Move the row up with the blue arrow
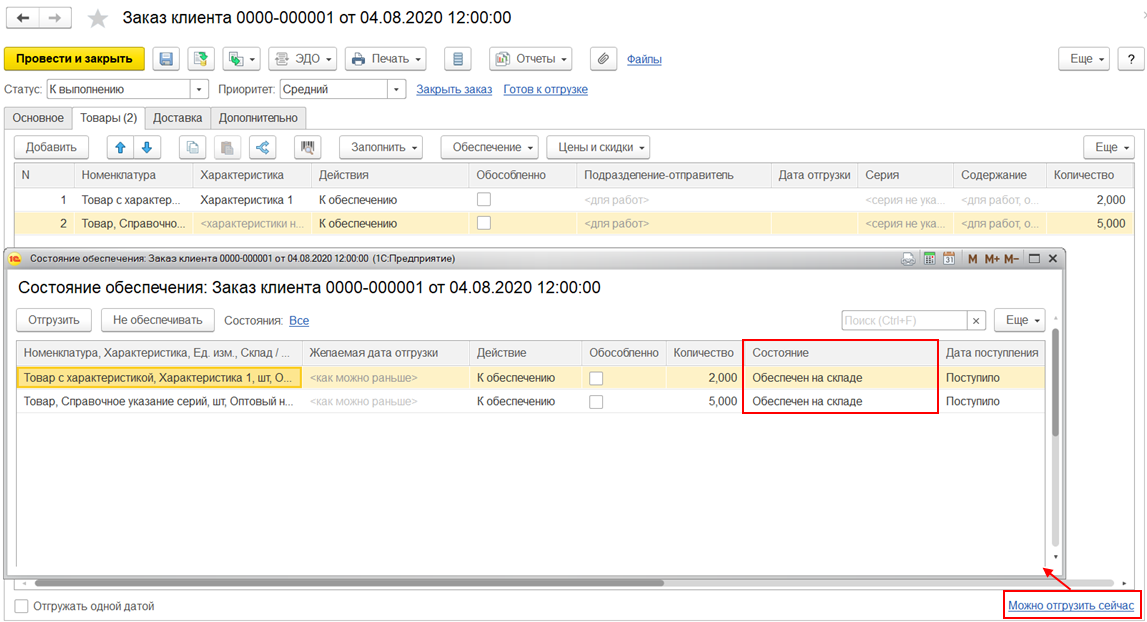 121,147
